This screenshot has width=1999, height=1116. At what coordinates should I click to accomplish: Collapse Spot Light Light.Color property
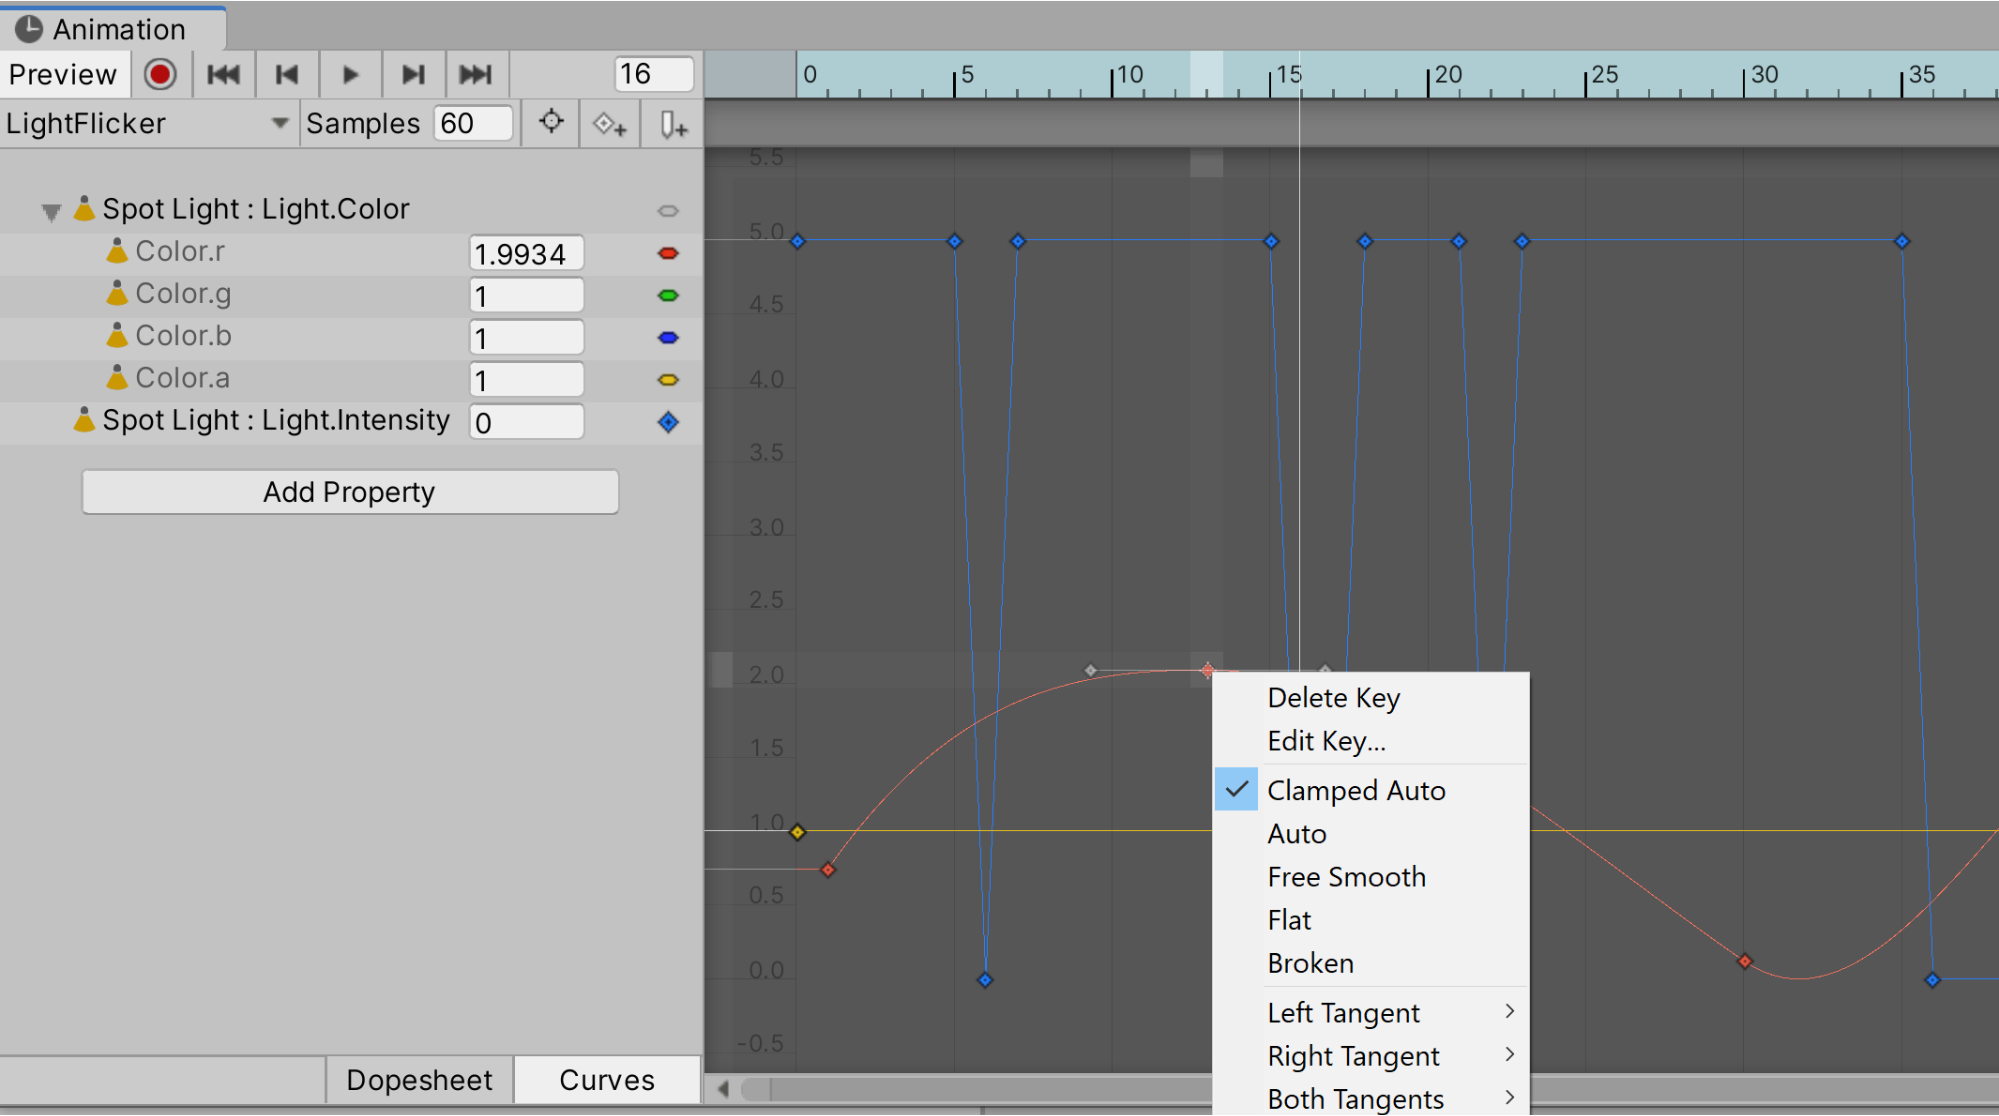click(51, 211)
